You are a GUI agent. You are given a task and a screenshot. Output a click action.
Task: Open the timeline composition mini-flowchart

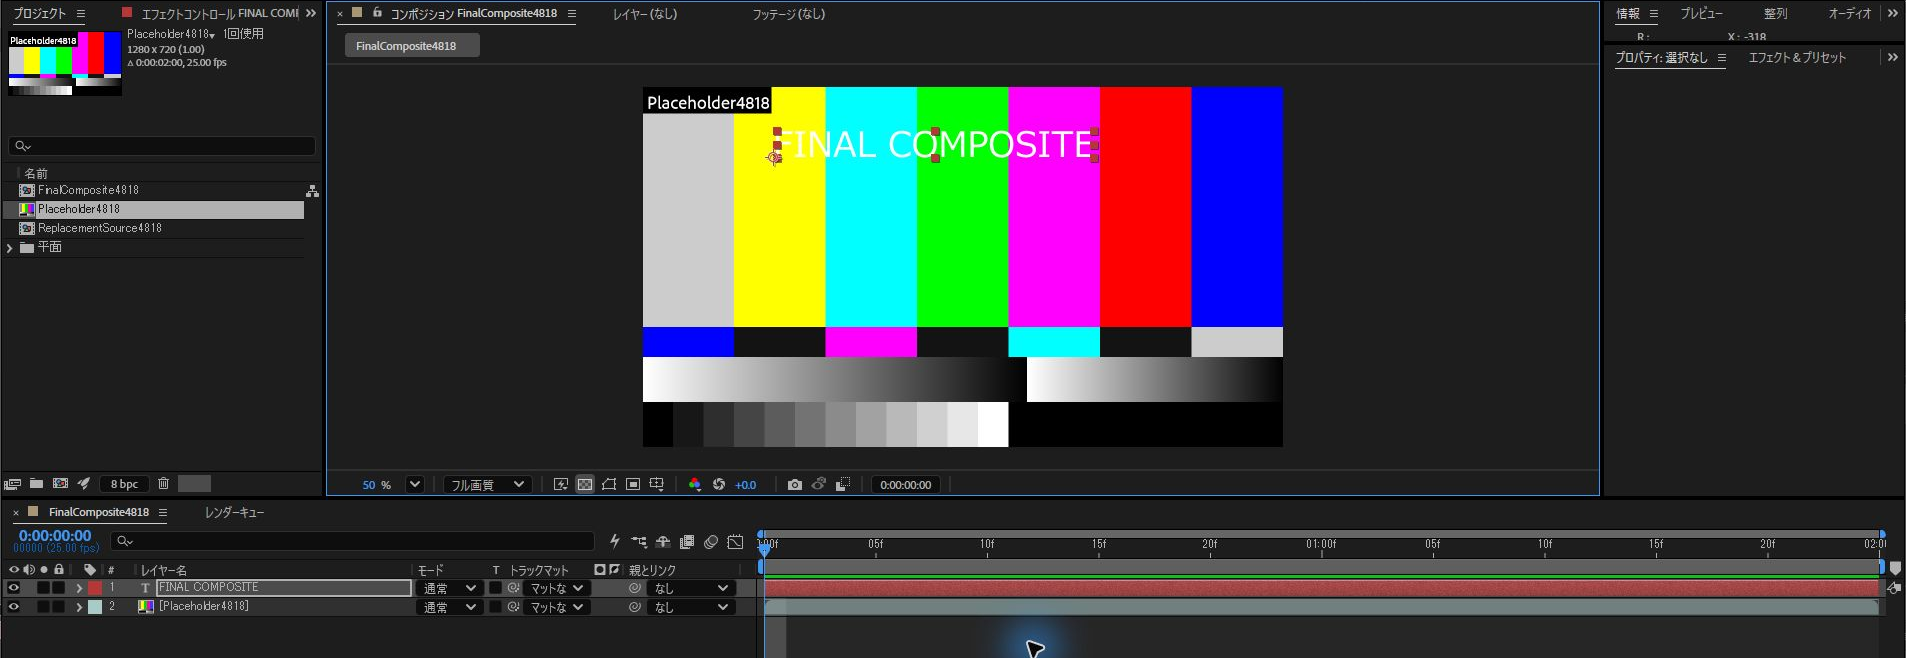pos(639,542)
